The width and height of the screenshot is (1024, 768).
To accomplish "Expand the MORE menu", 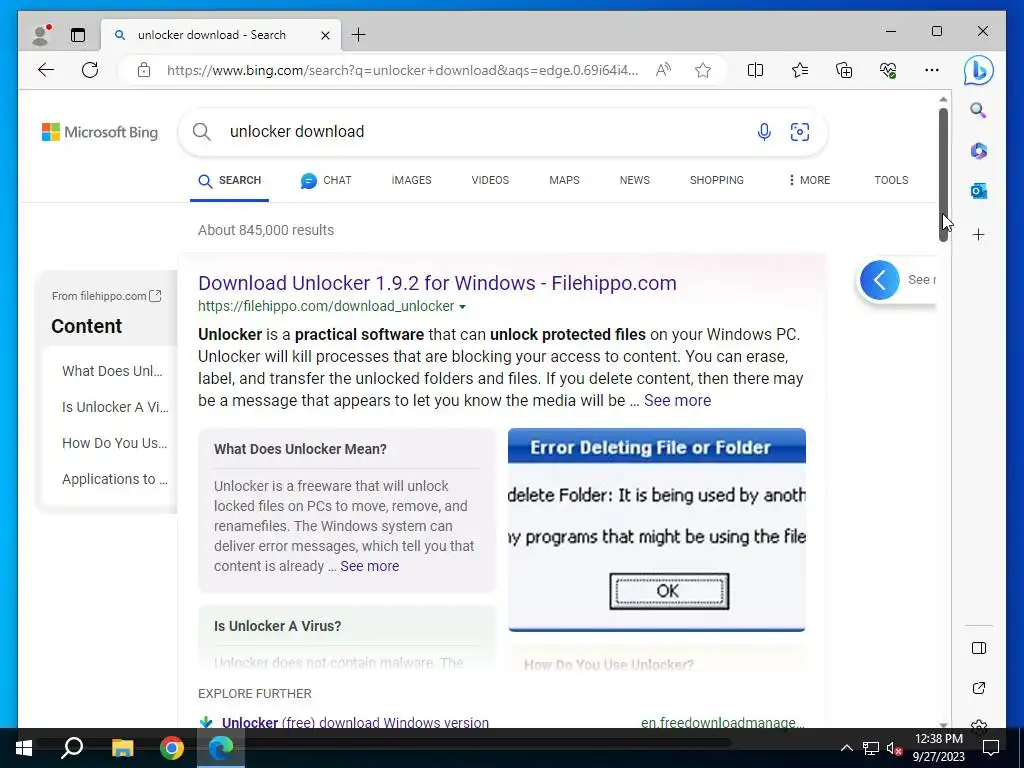I will pos(809,180).
